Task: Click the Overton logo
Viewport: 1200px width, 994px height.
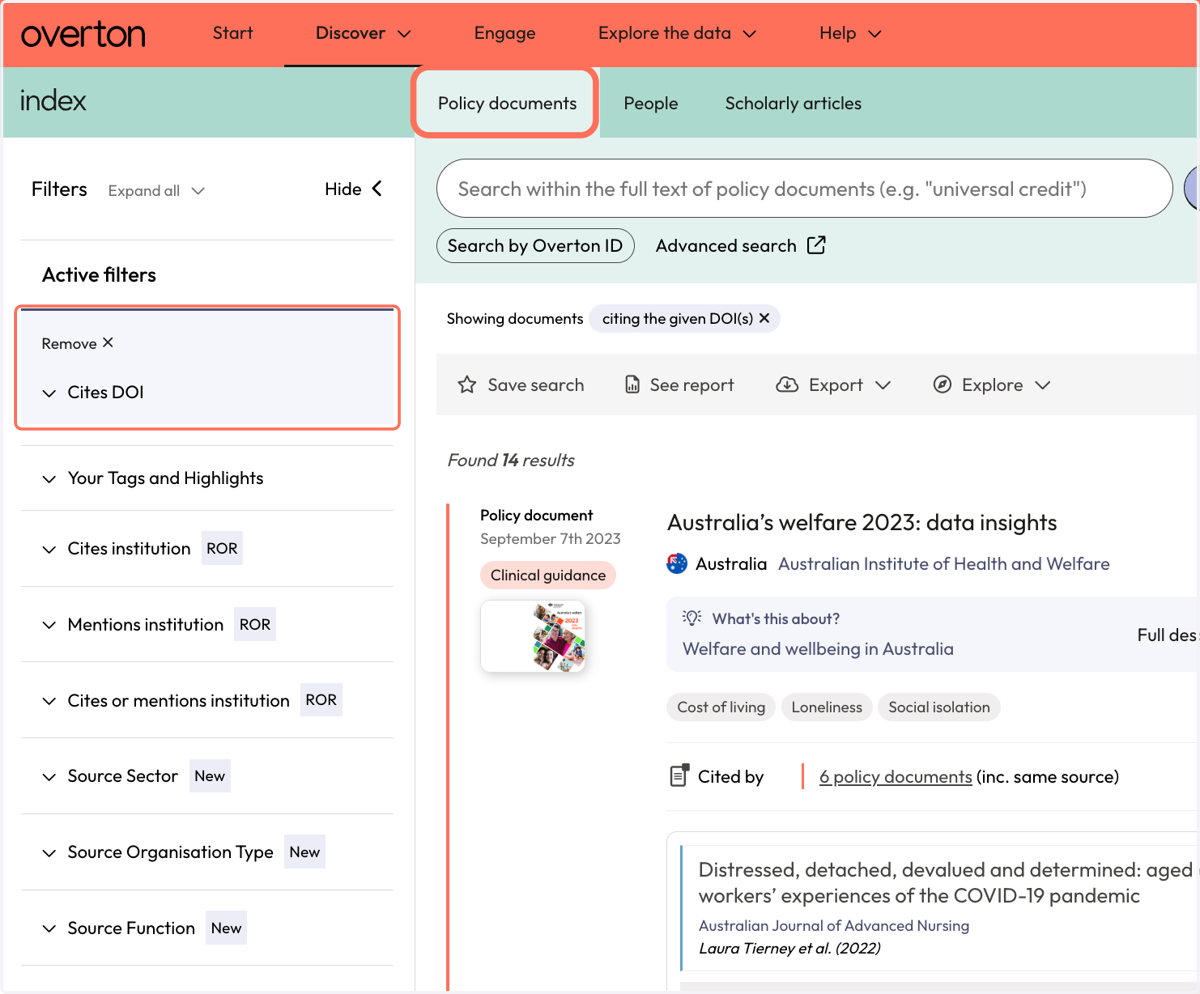Action: (x=83, y=33)
